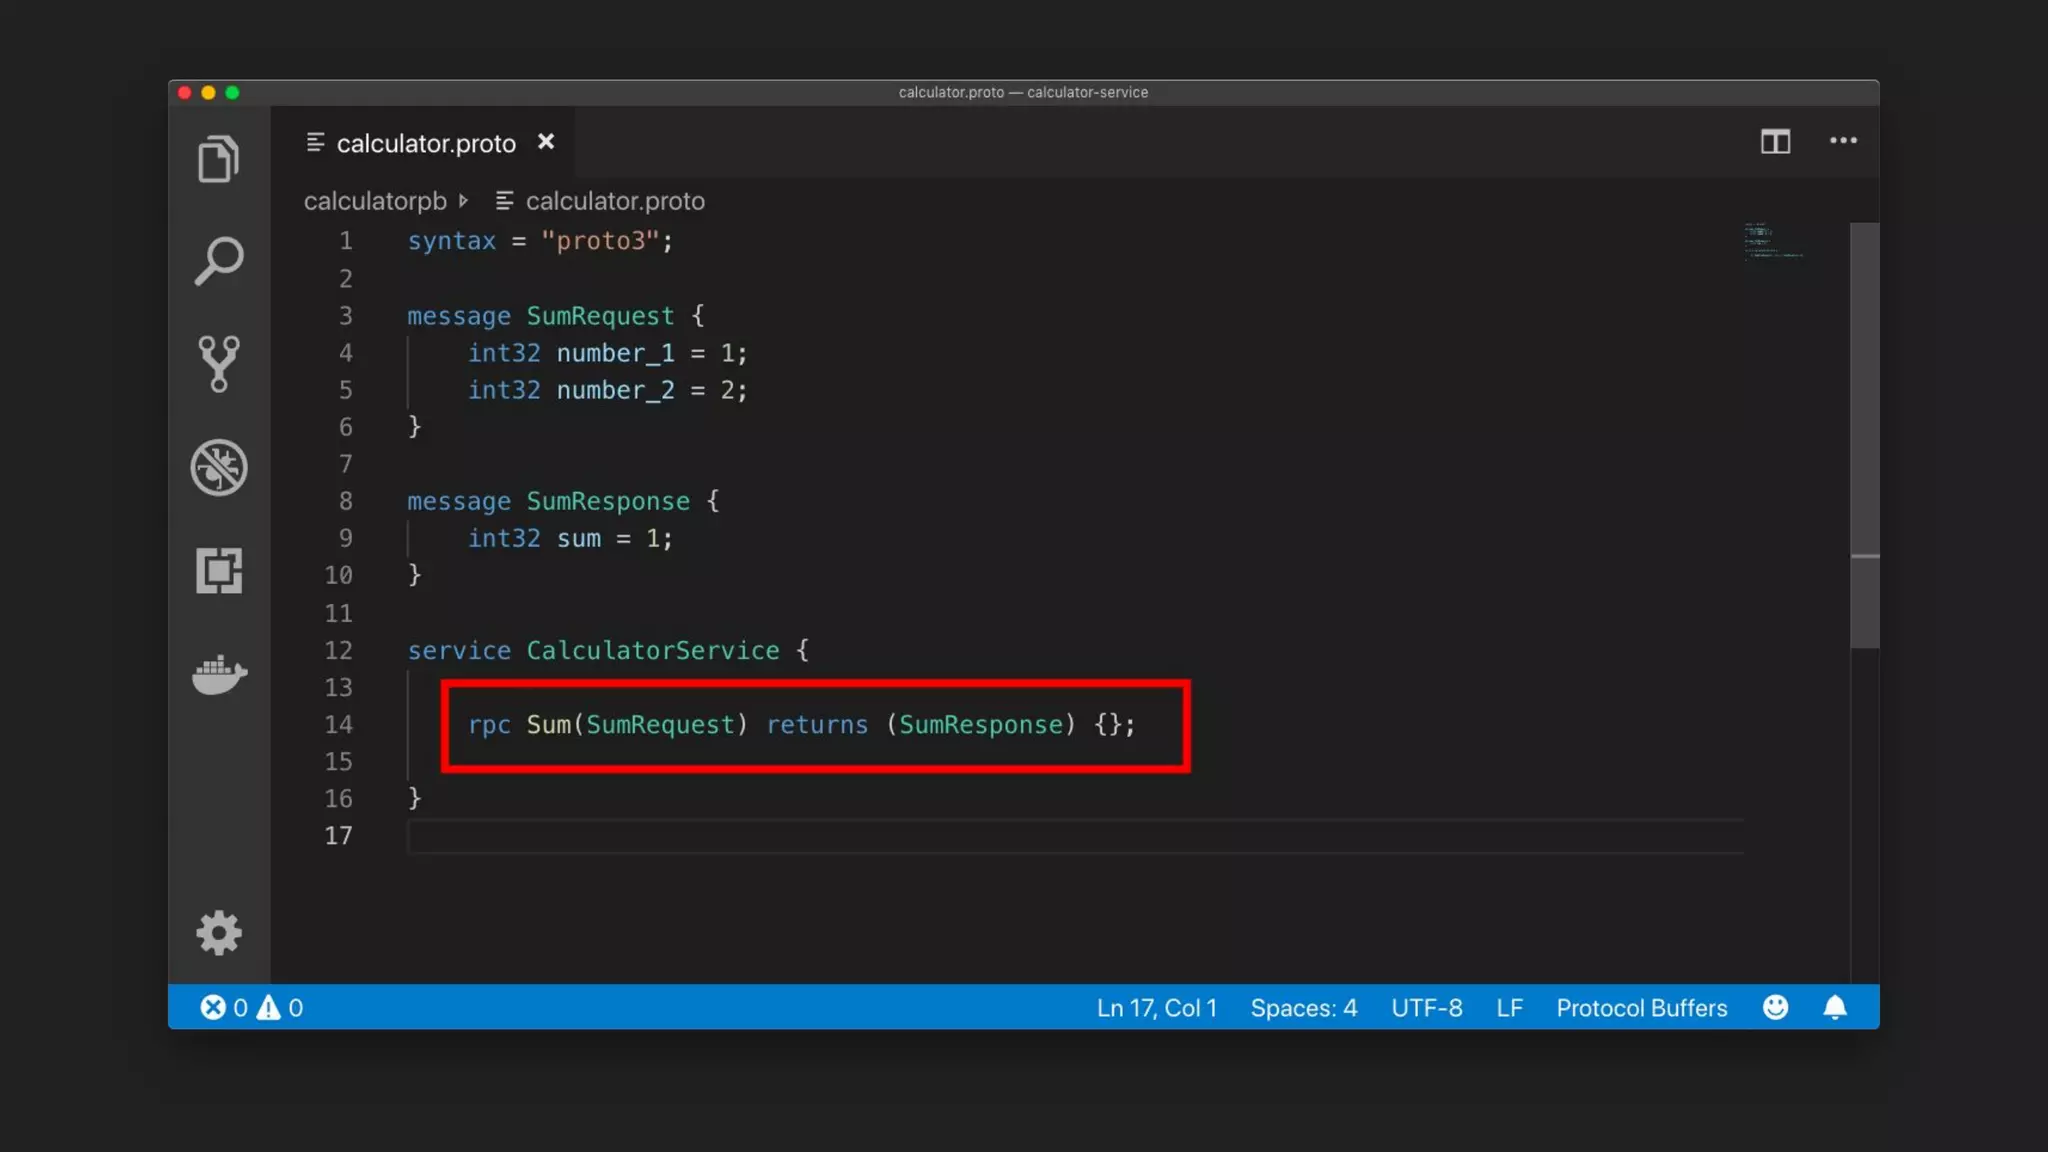This screenshot has height=1152, width=2048.
Task: Open the Search view icon
Action: 218,261
